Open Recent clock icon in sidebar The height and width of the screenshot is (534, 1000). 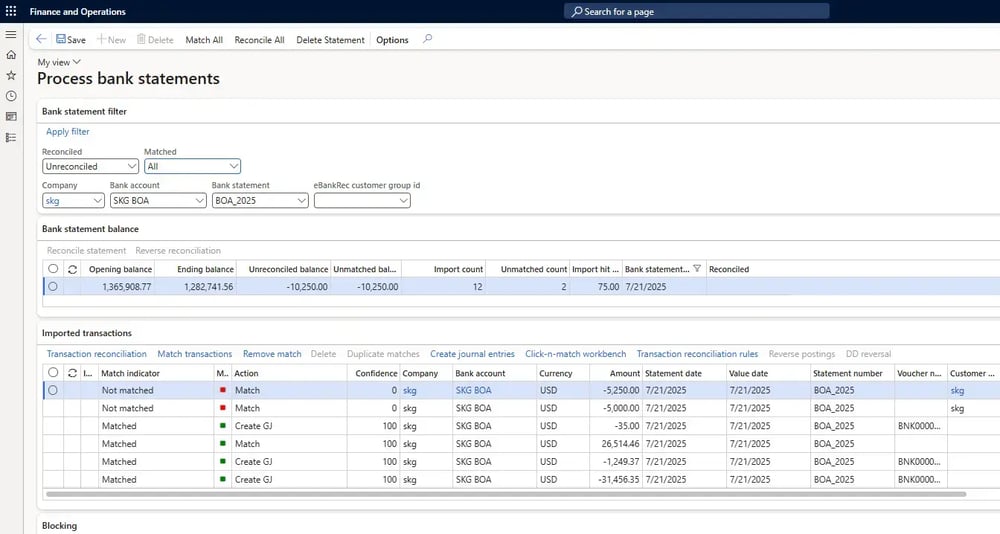(11, 96)
